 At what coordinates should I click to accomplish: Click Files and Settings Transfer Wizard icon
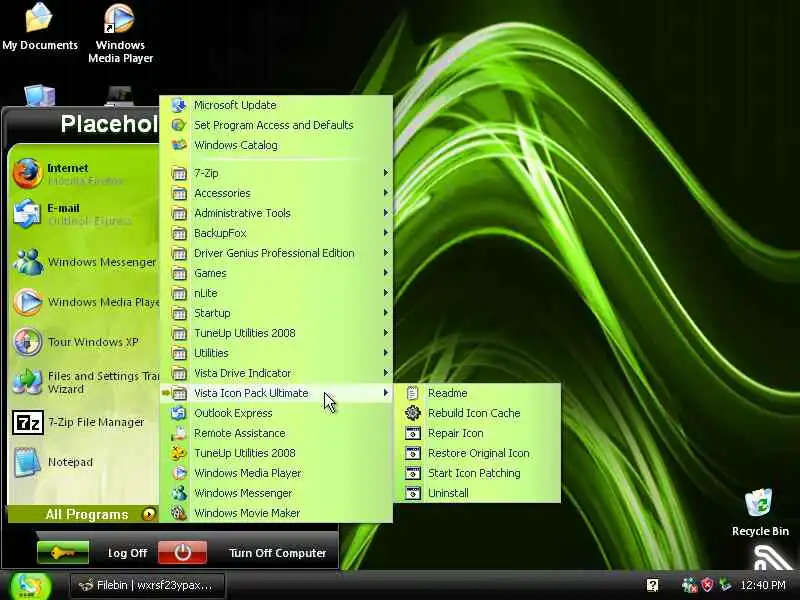click(x=28, y=382)
